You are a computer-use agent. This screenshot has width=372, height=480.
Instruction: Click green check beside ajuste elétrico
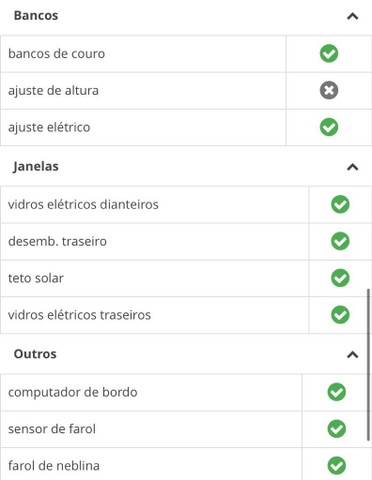[x=329, y=127]
